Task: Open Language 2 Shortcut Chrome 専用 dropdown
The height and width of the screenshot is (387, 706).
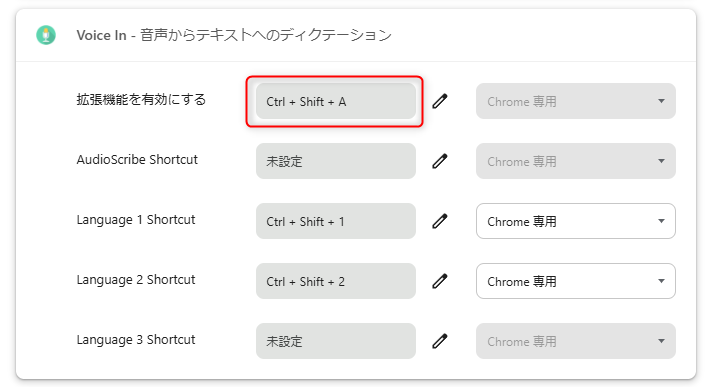Action: coord(575,281)
